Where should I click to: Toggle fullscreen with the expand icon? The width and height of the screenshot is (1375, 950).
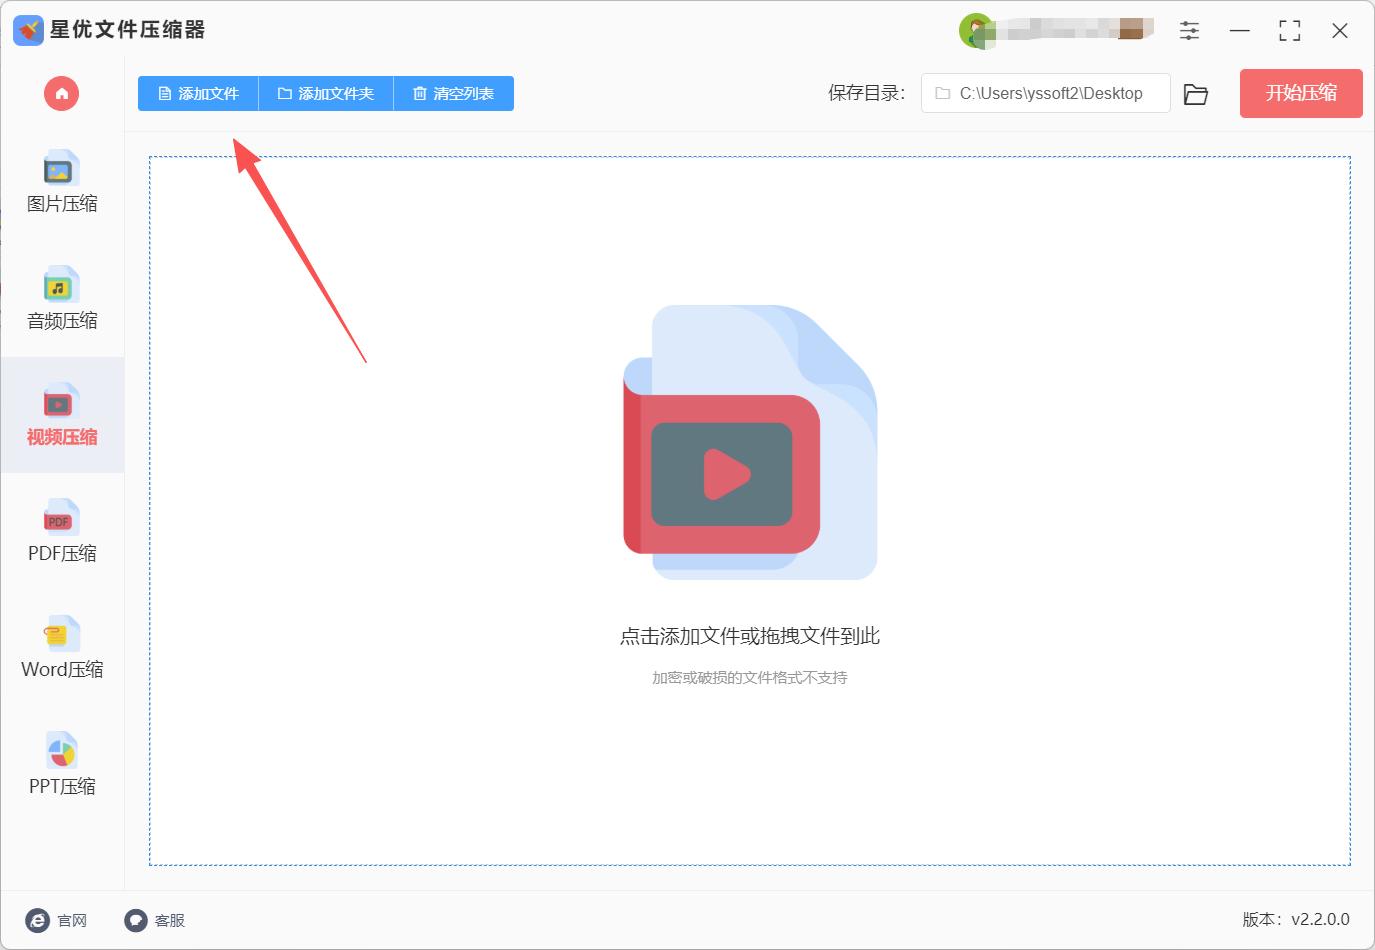click(x=1289, y=30)
